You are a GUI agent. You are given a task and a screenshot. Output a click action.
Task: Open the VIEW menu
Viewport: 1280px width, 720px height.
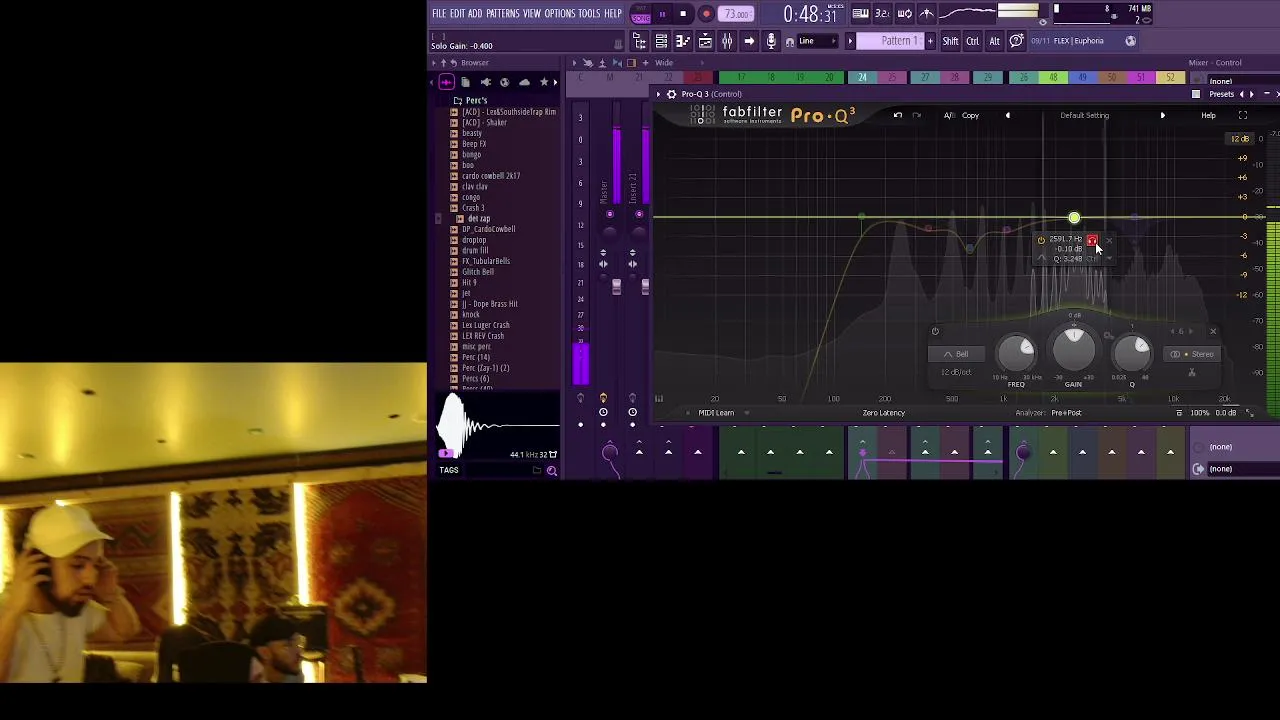531,13
